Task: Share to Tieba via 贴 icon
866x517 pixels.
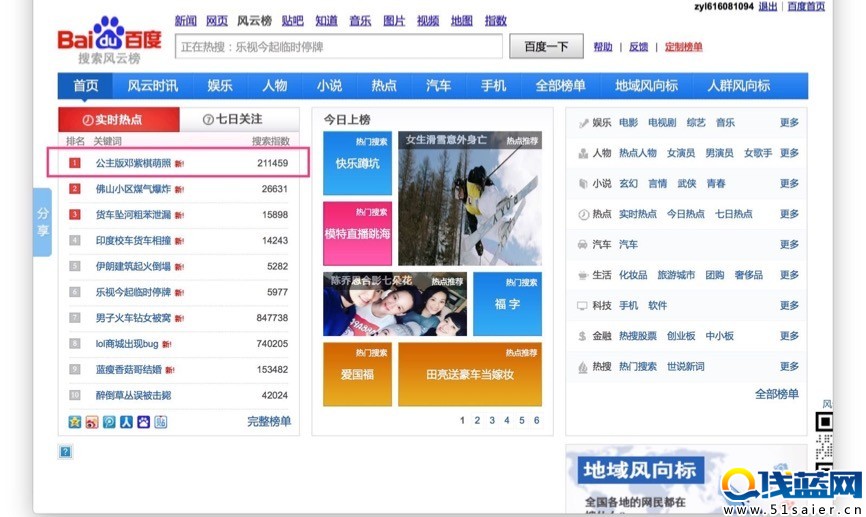Action: 160,422
